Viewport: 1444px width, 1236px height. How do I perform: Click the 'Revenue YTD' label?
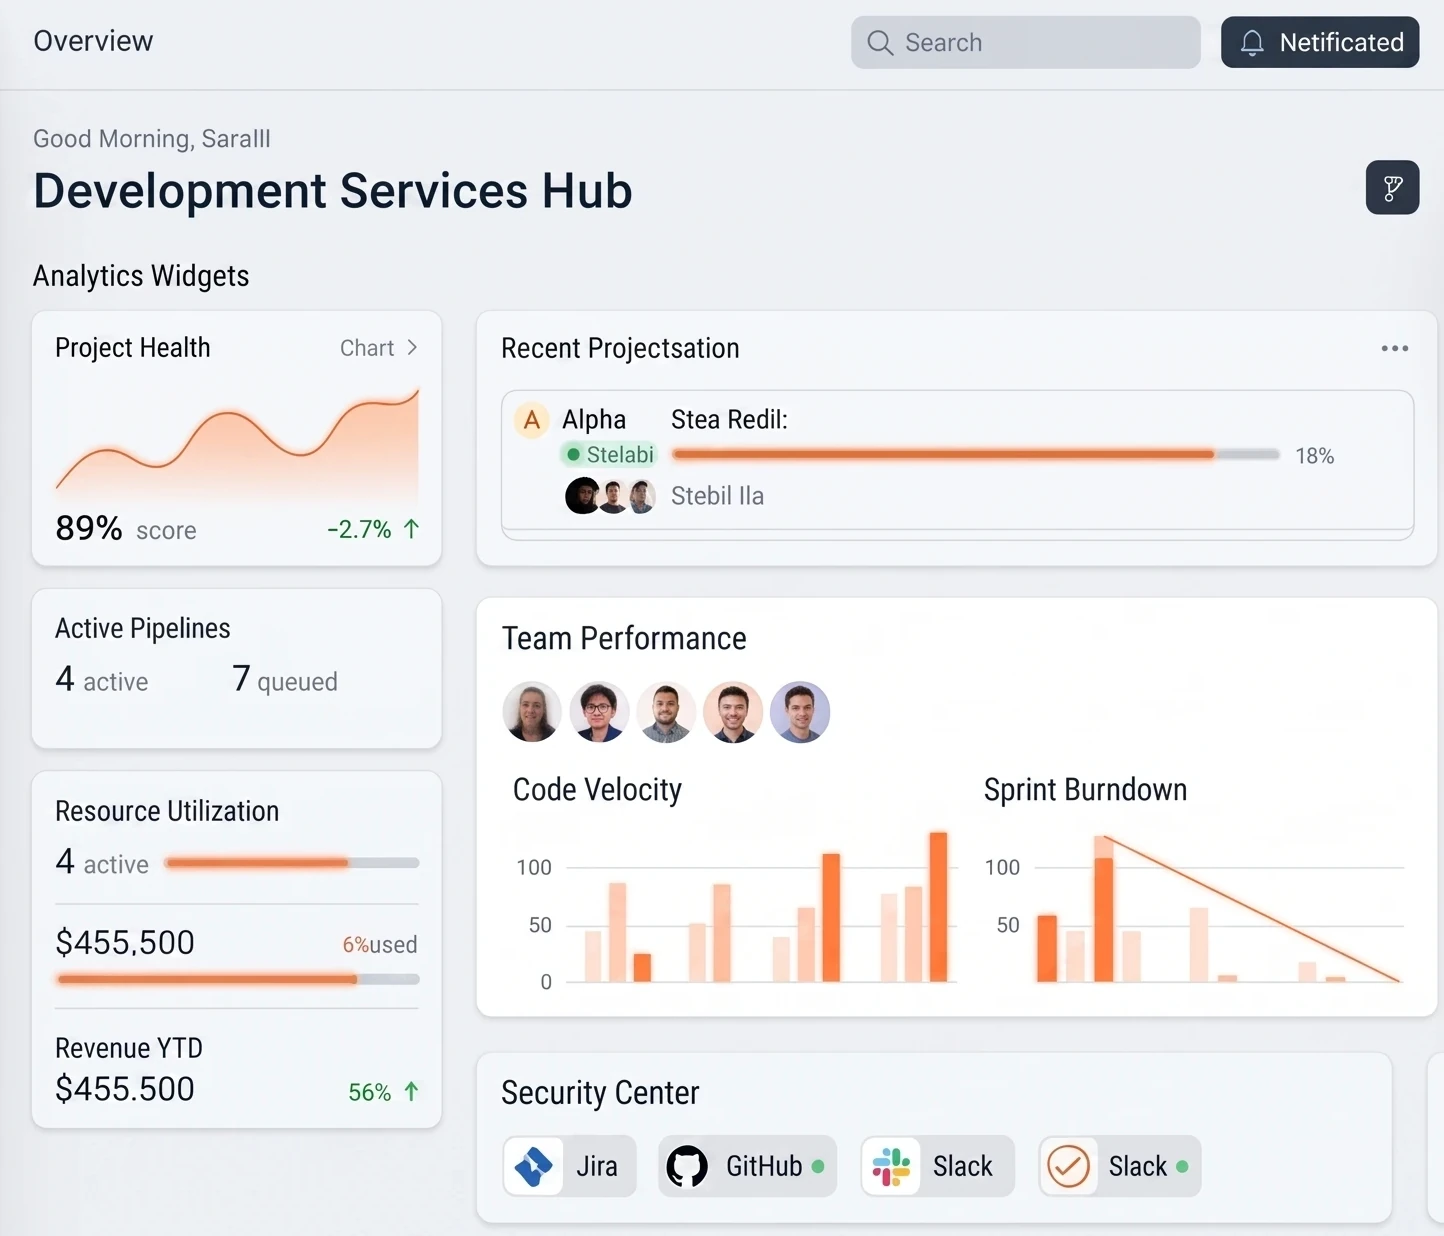coord(129,1048)
